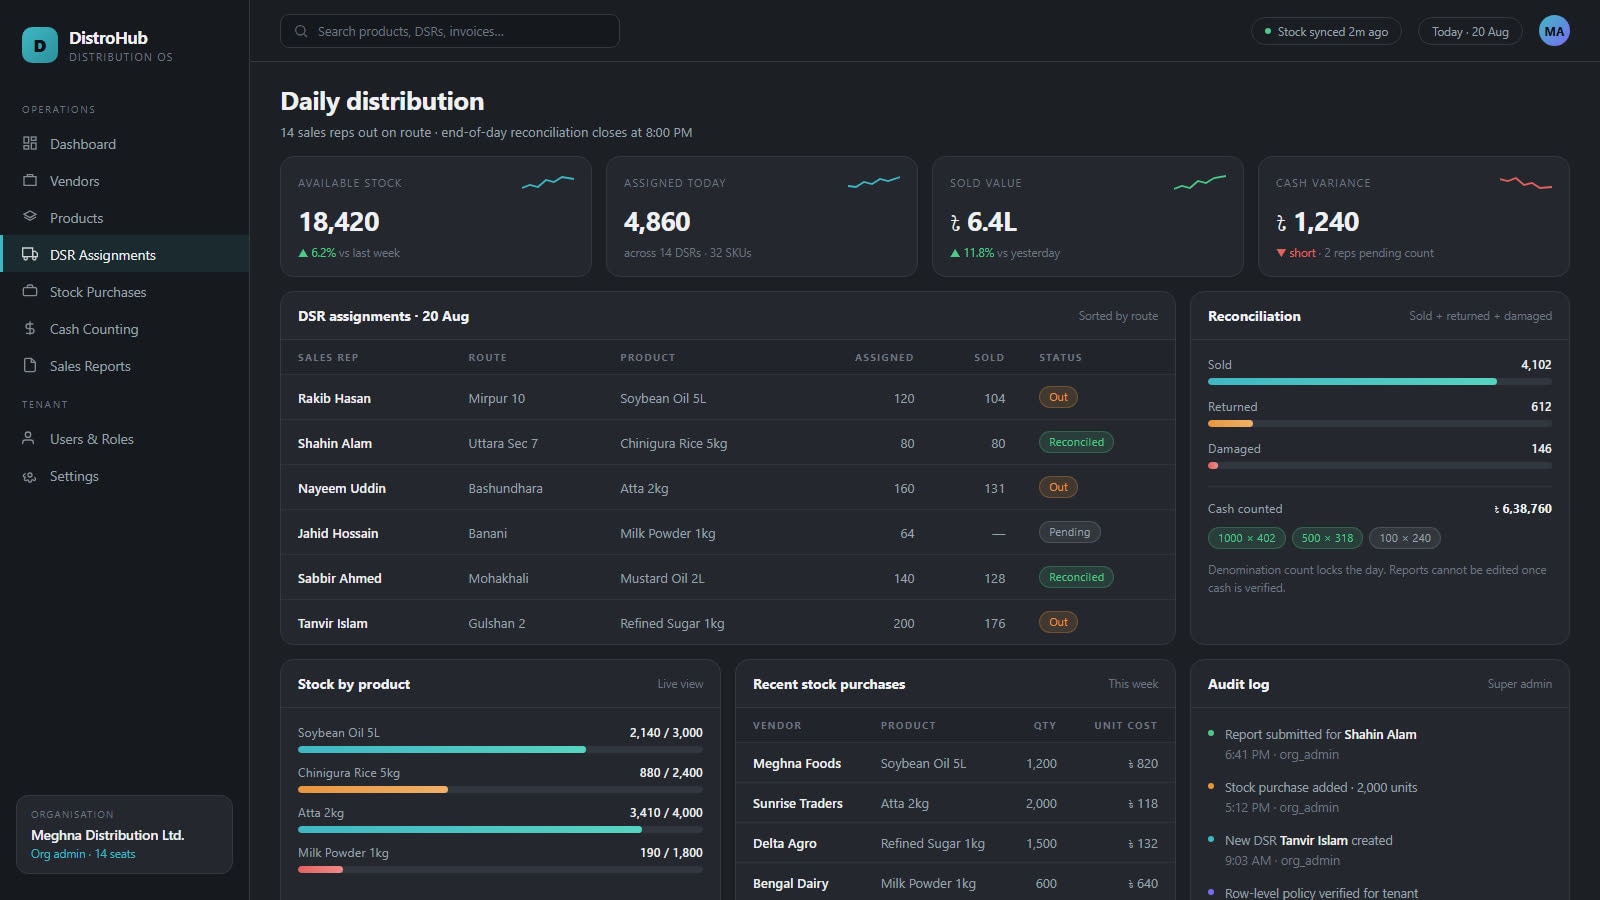Click the Sales Reports document icon
The image size is (1600, 900).
tap(30, 366)
